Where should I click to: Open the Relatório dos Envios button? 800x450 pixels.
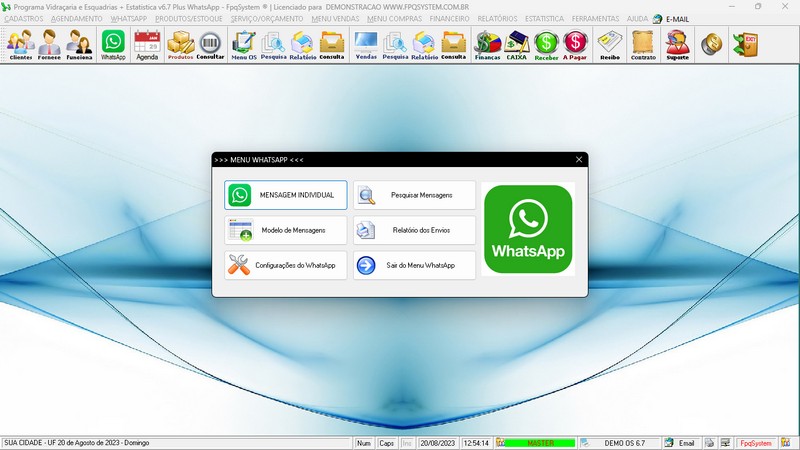414,230
